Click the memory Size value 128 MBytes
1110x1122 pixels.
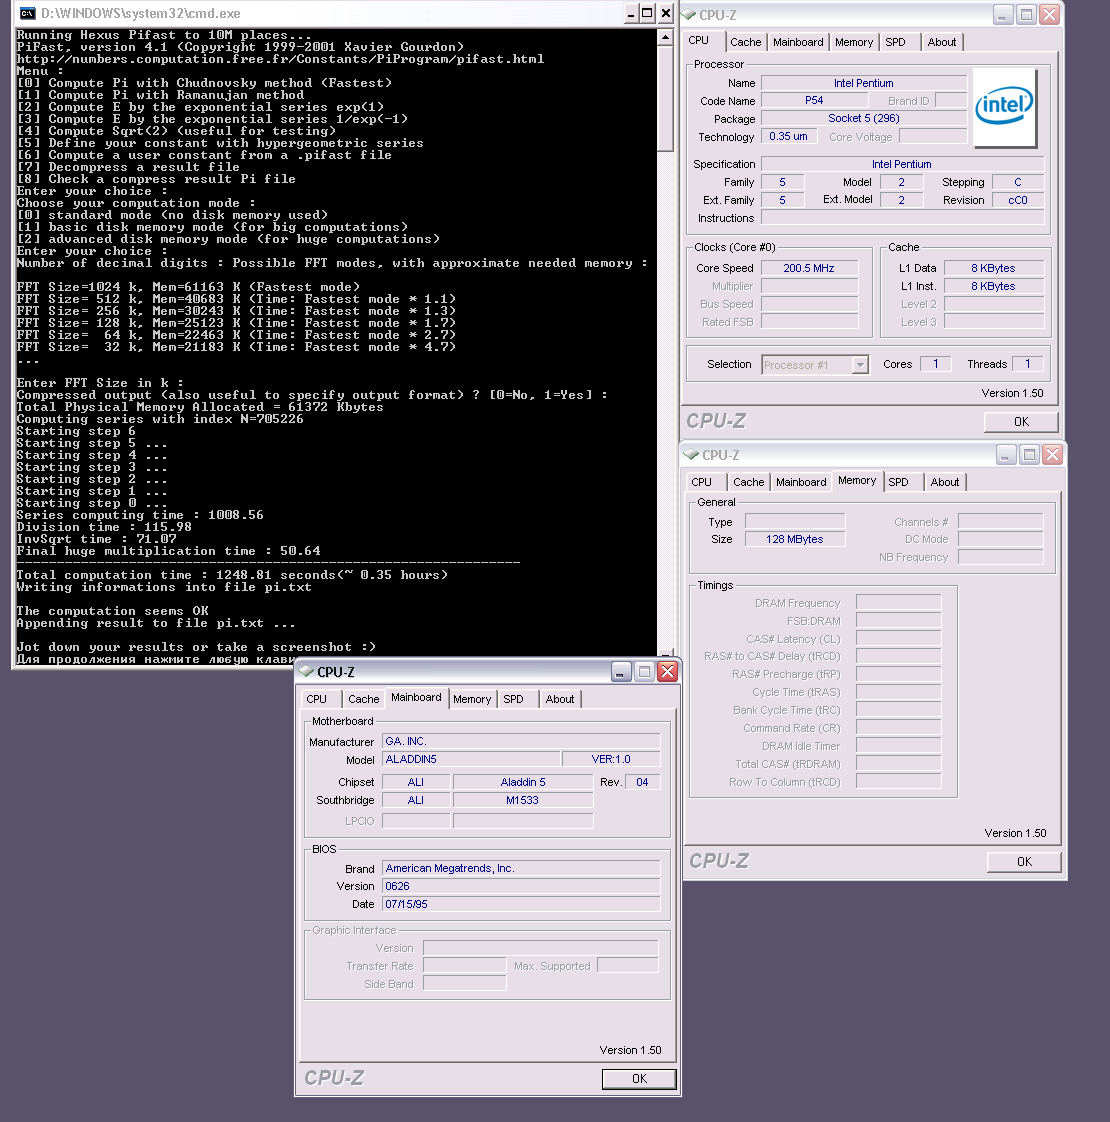[x=795, y=540]
